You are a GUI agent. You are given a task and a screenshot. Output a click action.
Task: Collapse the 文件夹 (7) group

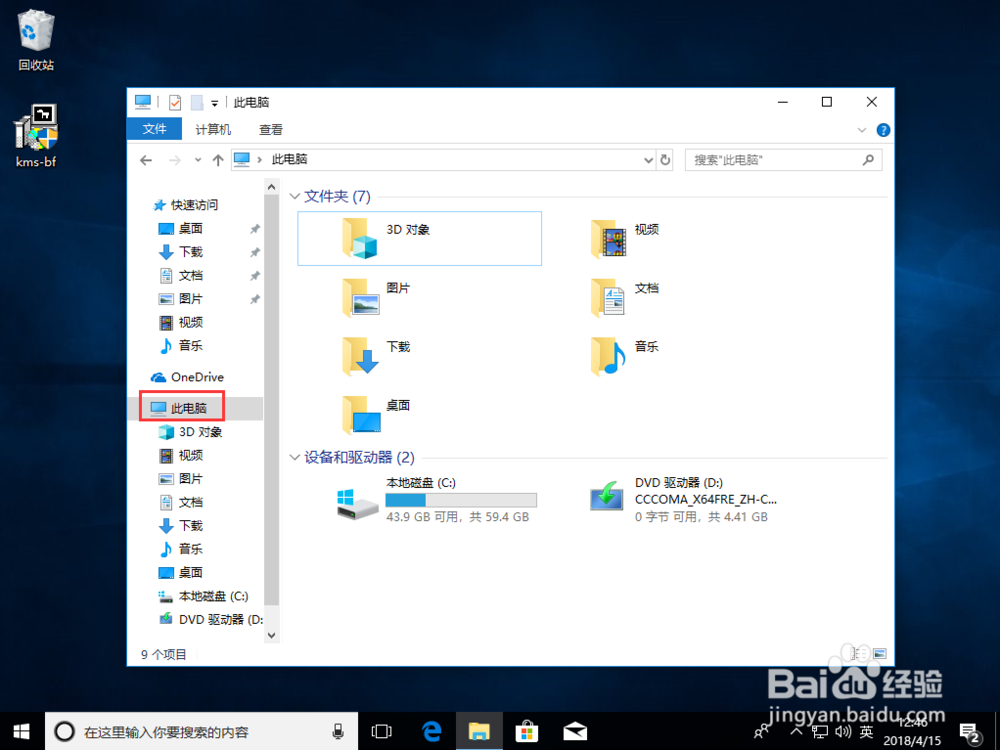point(295,196)
